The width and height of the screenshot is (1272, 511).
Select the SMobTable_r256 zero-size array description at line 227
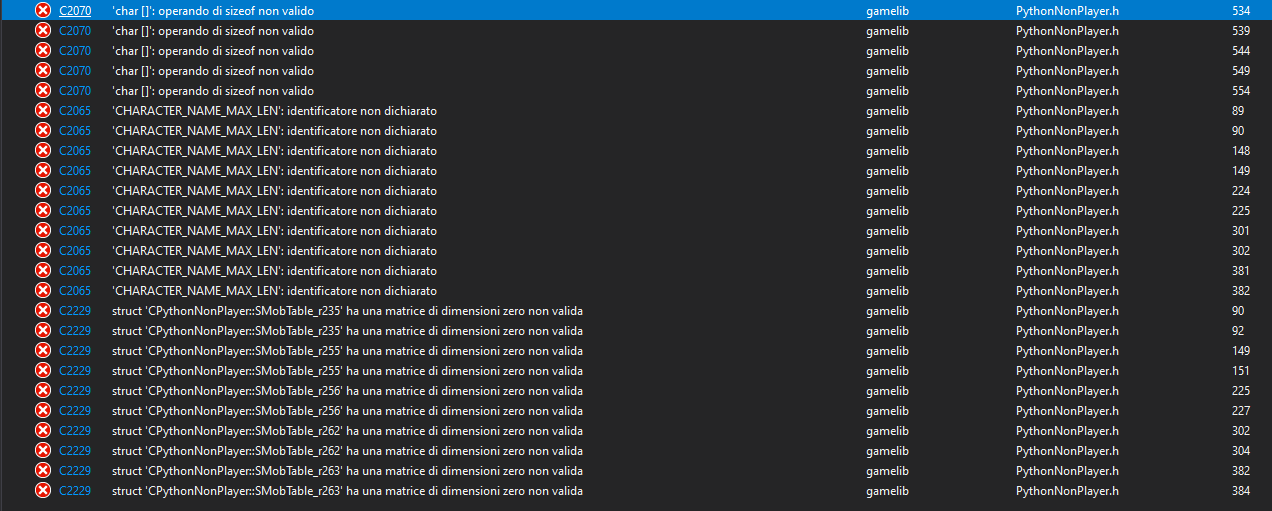tap(347, 410)
